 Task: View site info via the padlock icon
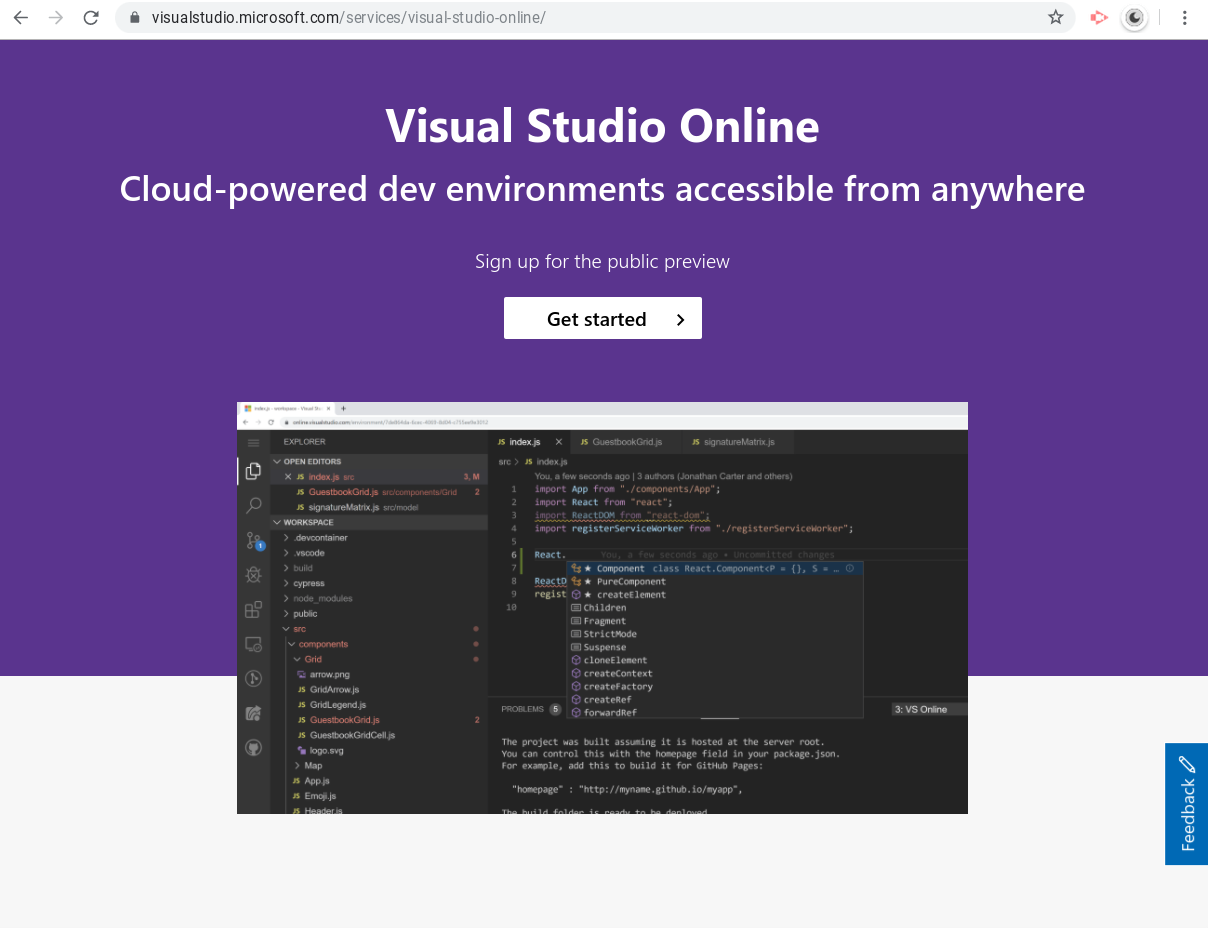tap(135, 18)
